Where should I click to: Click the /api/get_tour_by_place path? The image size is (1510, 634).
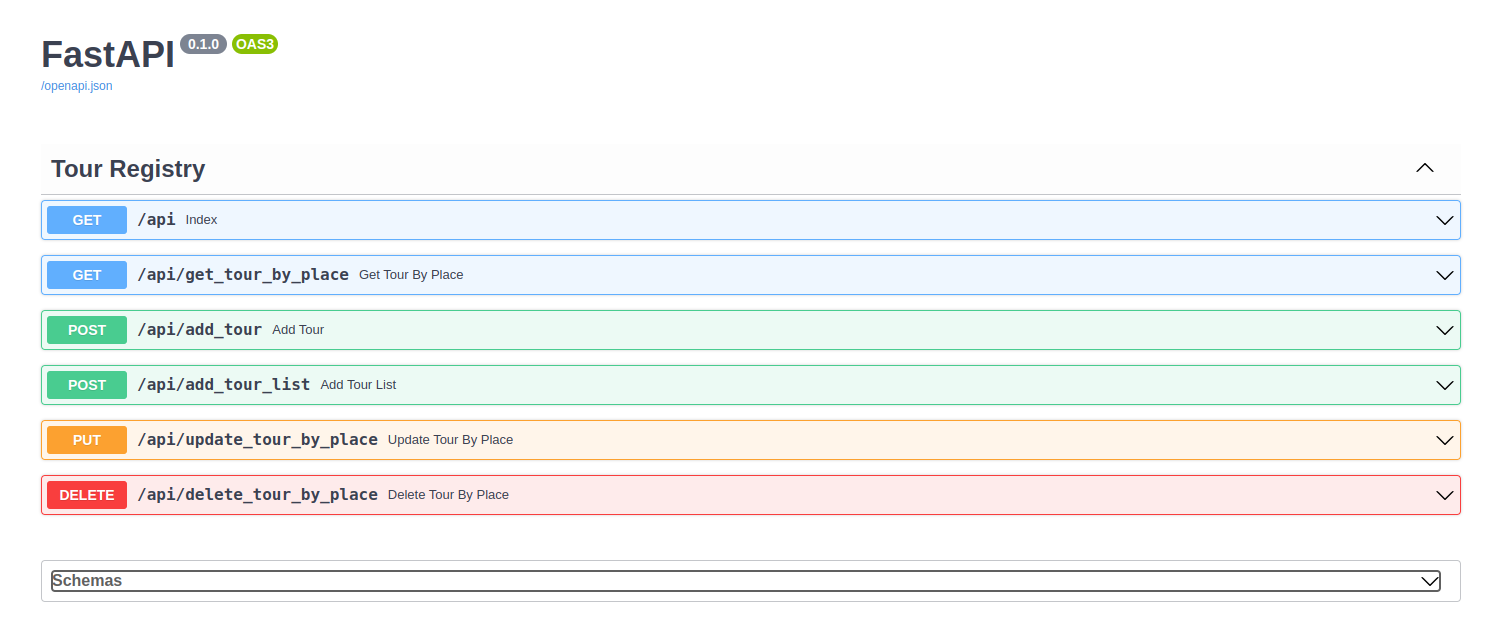click(x=243, y=275)
